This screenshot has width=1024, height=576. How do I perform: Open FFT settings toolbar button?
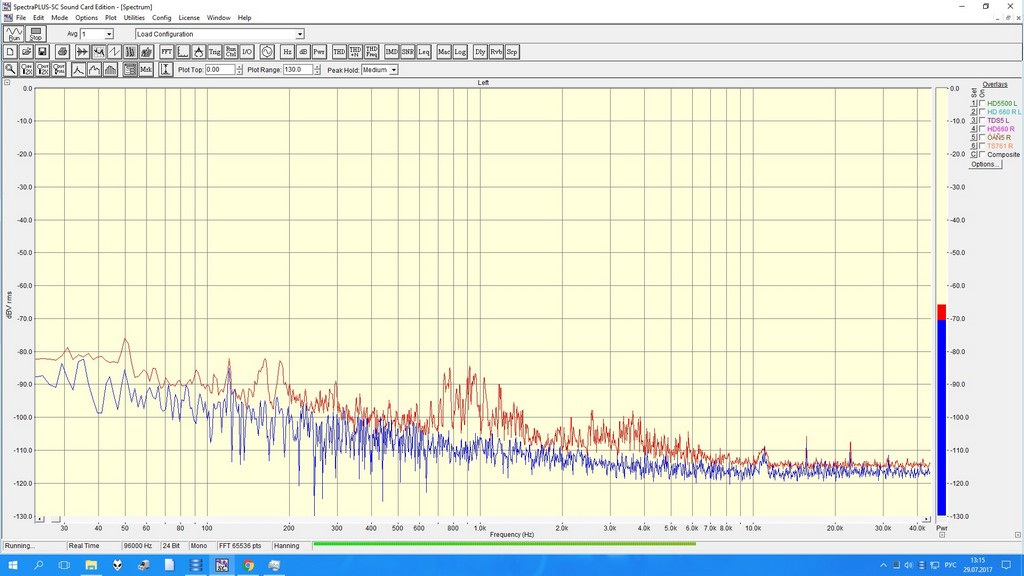(167, 52)
